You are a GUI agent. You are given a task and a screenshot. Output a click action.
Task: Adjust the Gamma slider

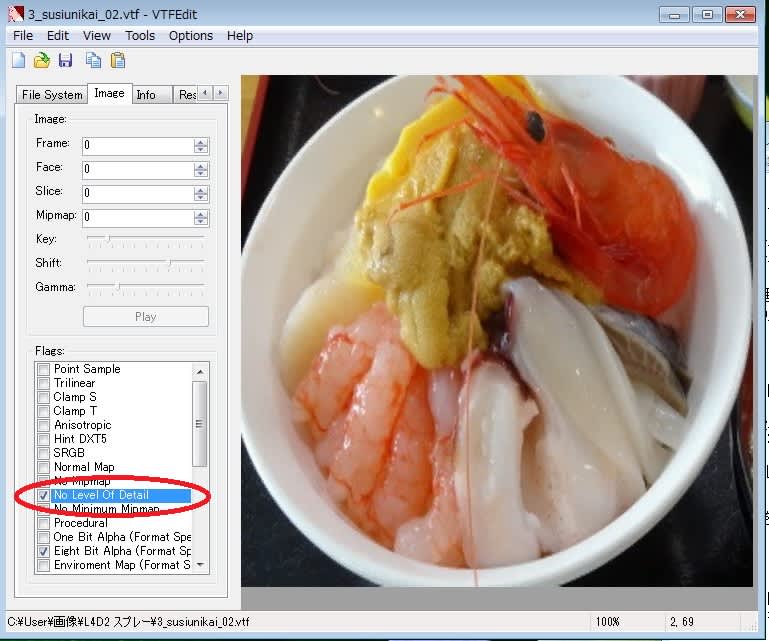pyautogui.click(x=117, y=287)
